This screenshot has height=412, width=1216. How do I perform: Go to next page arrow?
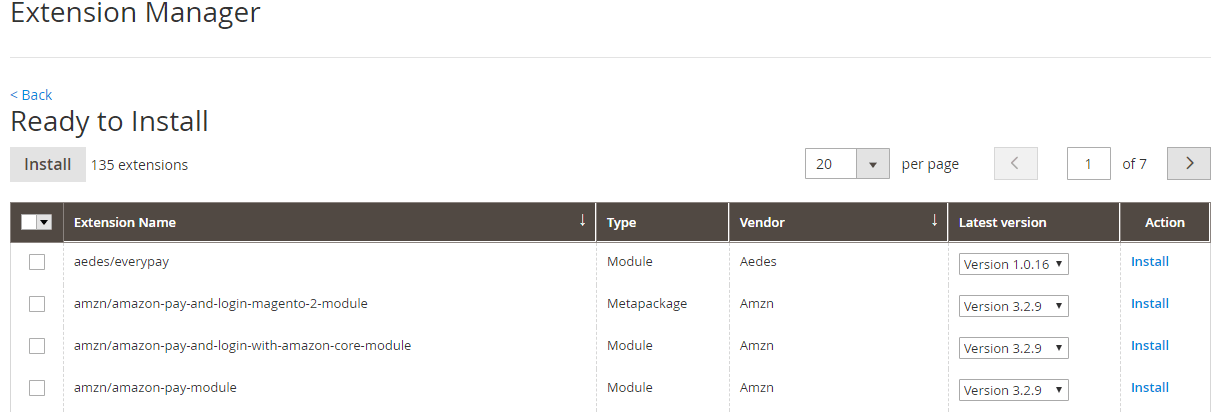point(1189,164)
